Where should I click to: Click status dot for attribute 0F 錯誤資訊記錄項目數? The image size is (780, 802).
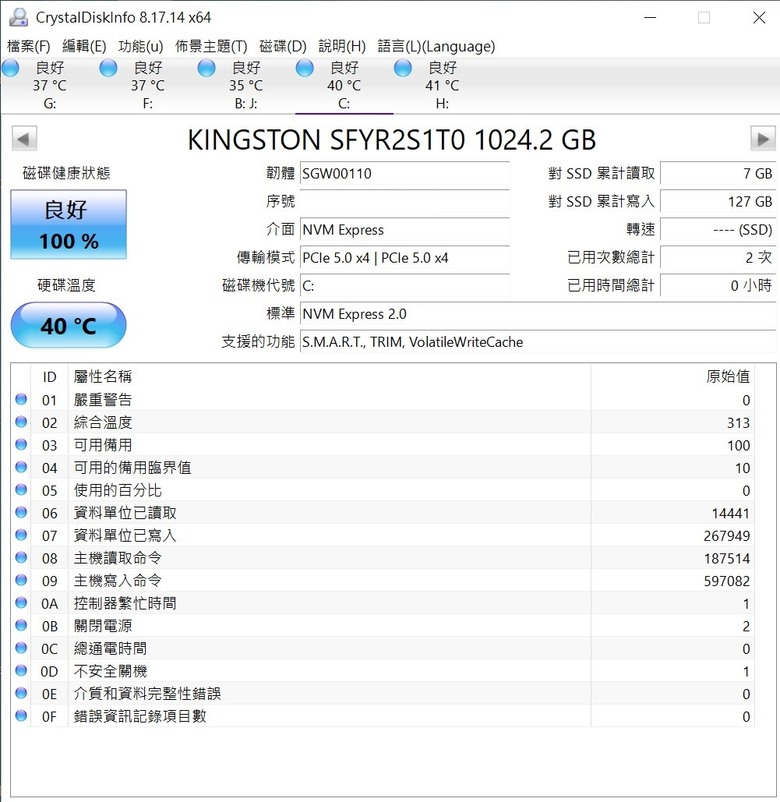[x=21, y=715]
